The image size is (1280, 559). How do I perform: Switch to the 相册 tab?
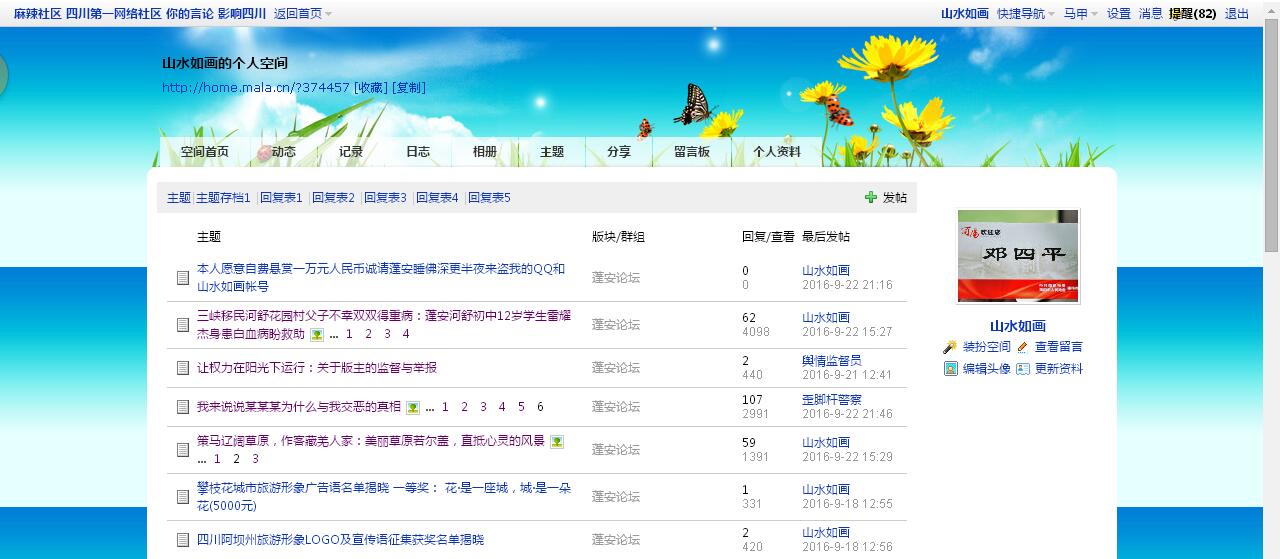click(x=485, y=152)
